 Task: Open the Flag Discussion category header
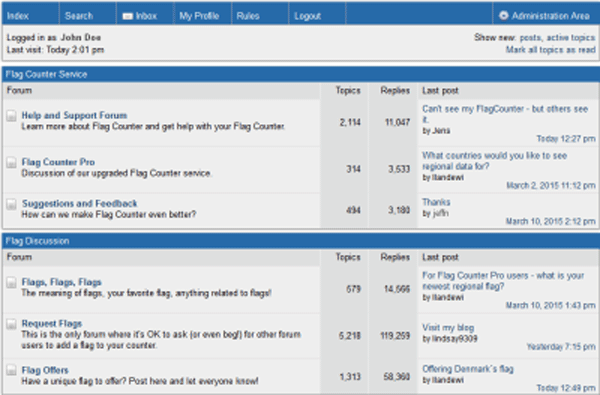pyautogui.click(x=37, y=241)
